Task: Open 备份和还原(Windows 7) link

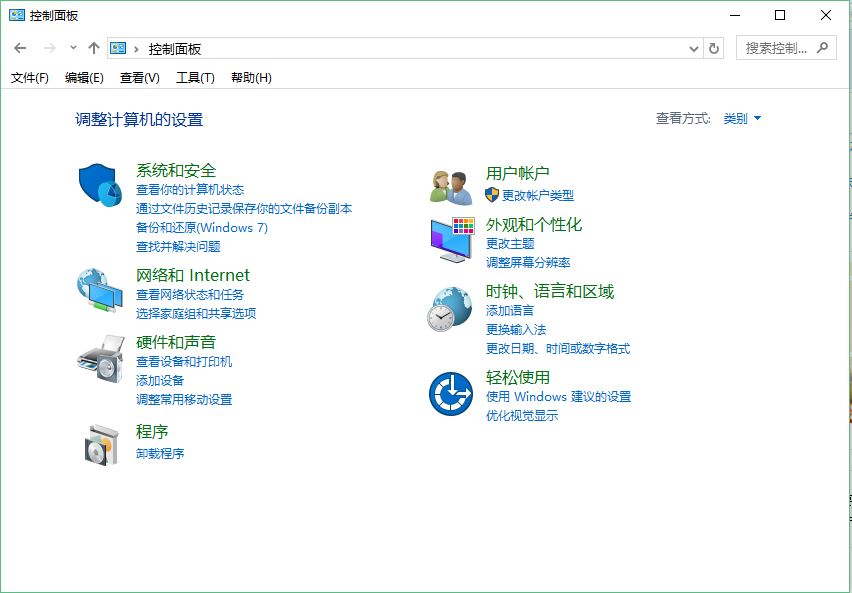Action: 202,228
